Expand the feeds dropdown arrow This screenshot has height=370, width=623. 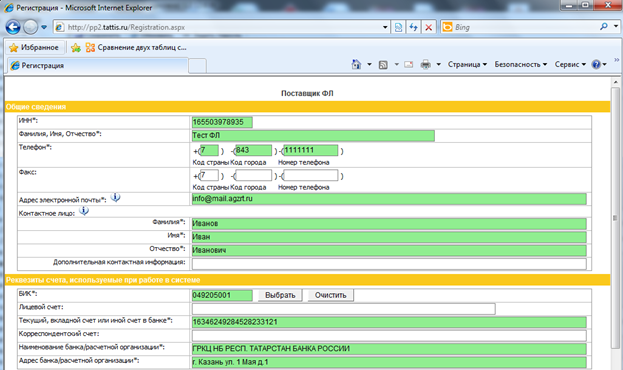396,64
